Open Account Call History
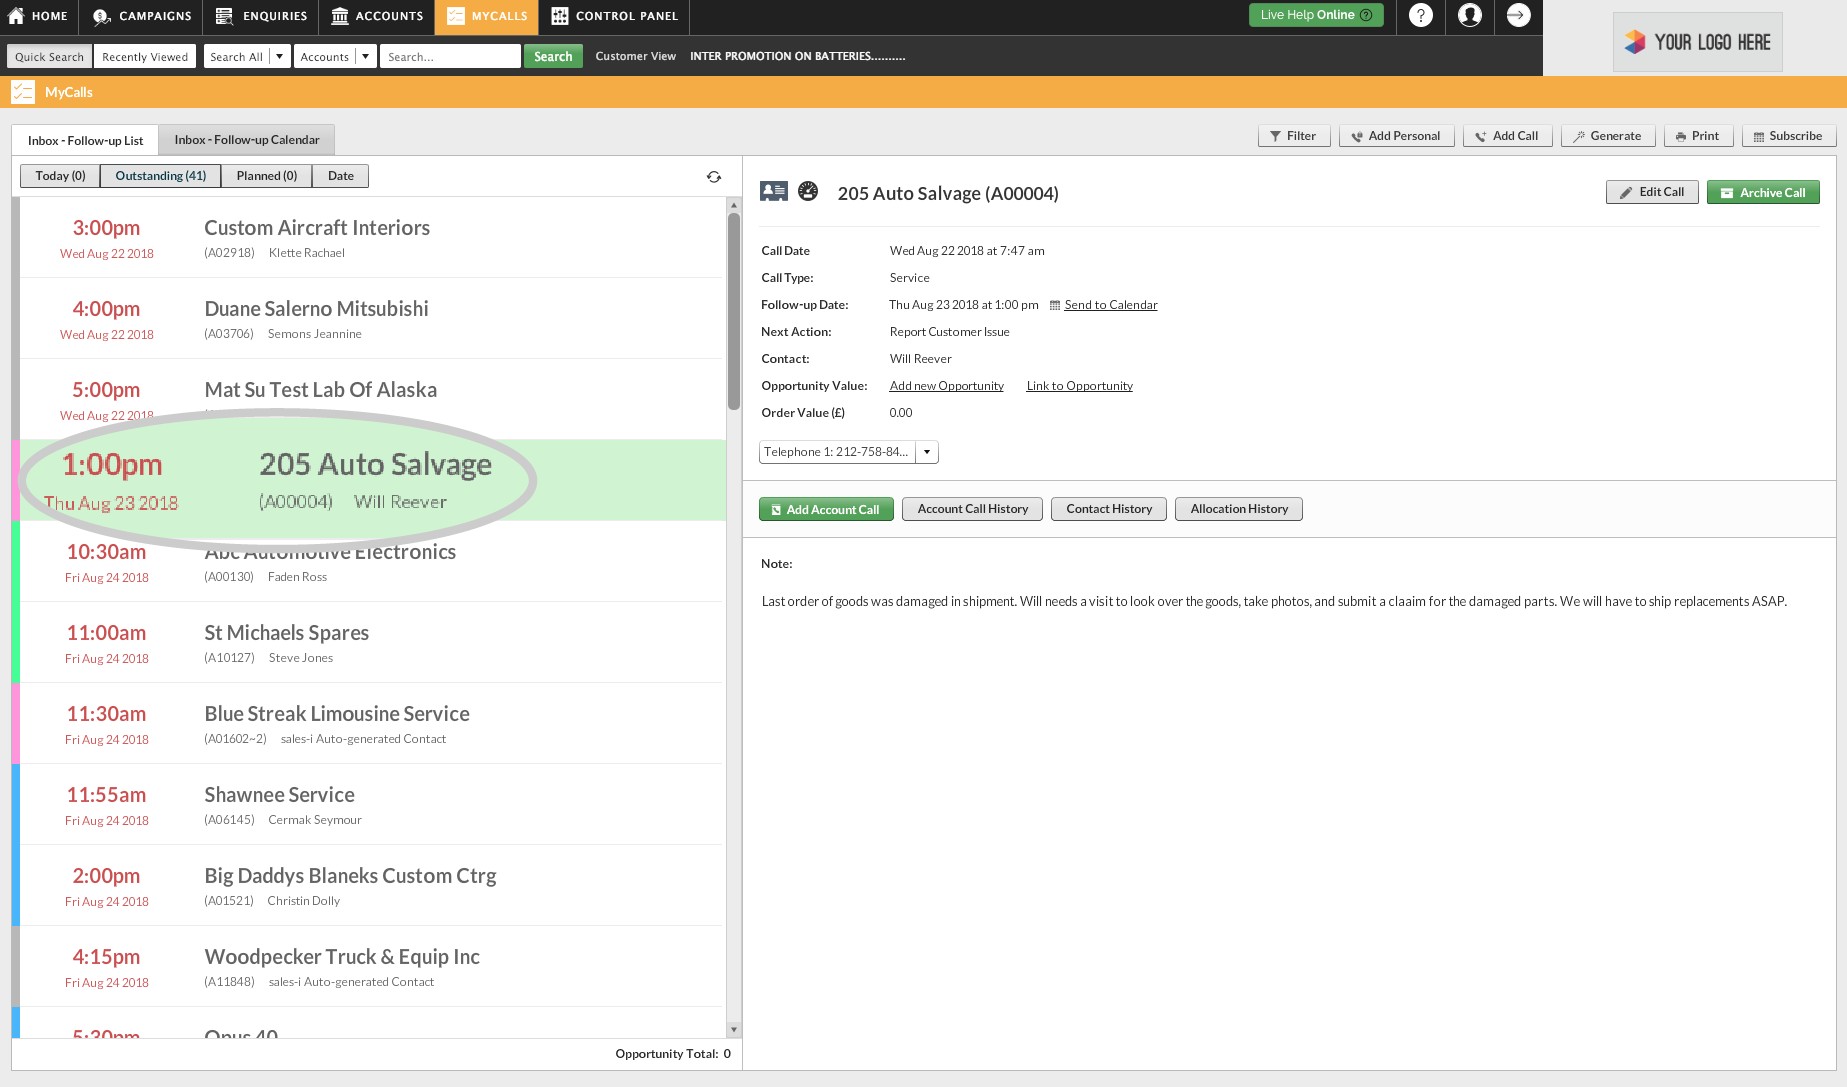Screen dimensions: 1847x1087 click(x=972, y=509)
